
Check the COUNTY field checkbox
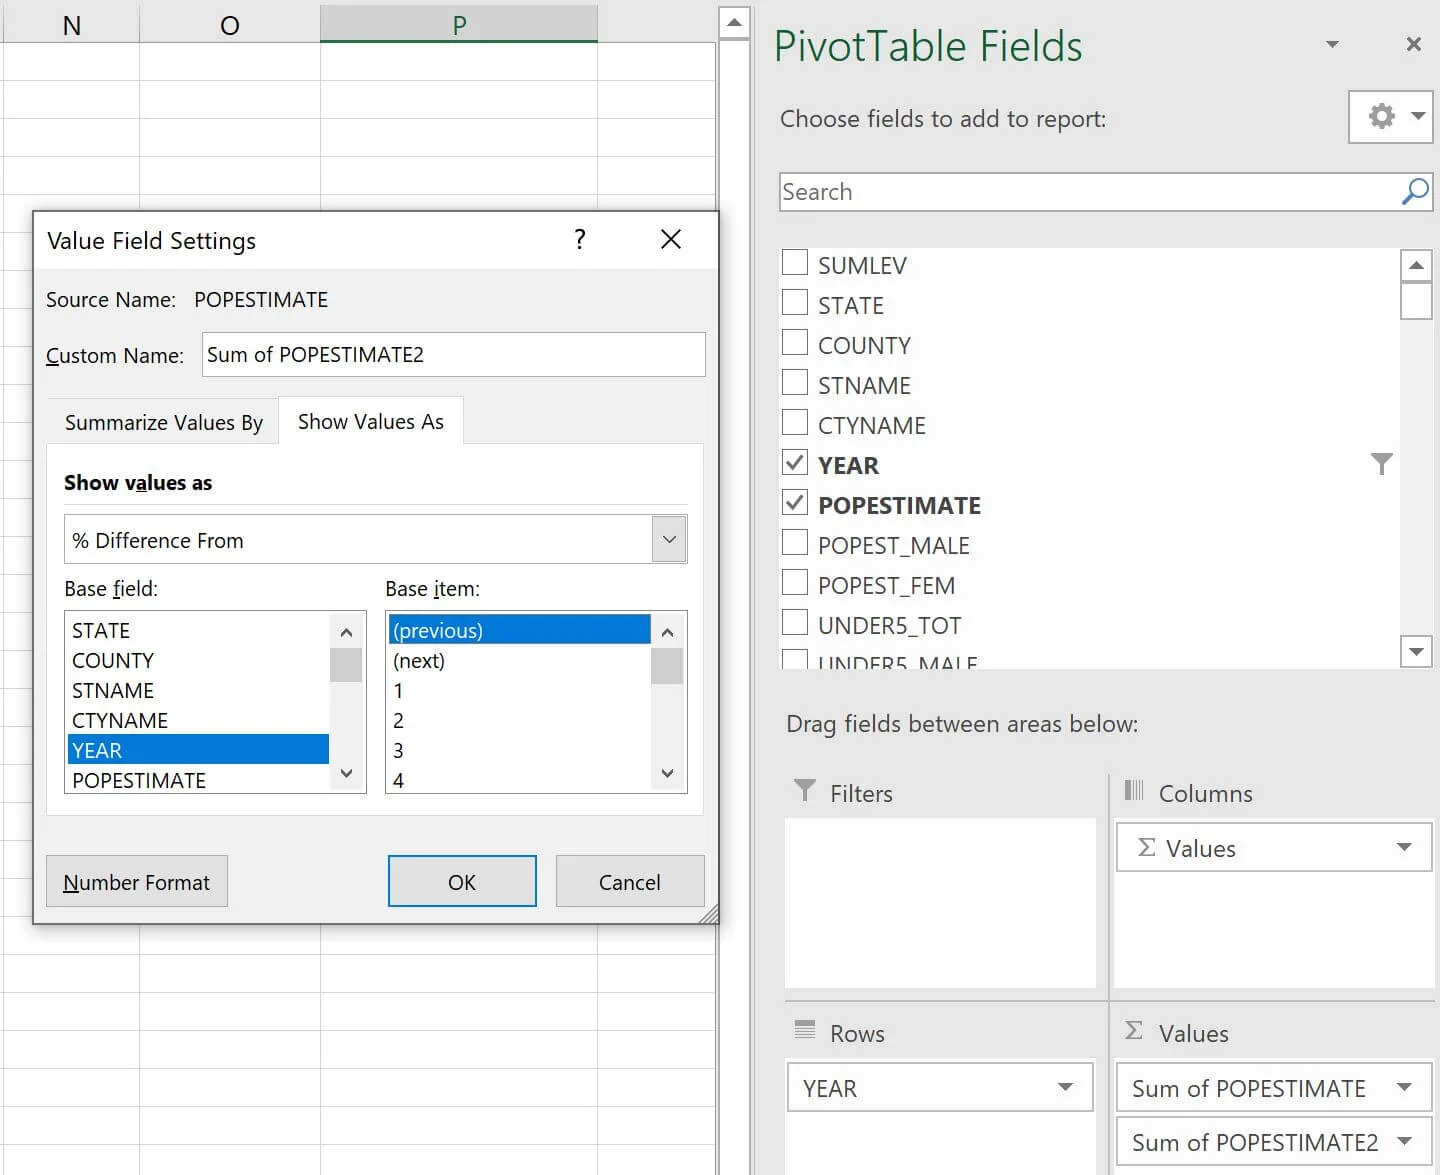[x=795, y=343]
